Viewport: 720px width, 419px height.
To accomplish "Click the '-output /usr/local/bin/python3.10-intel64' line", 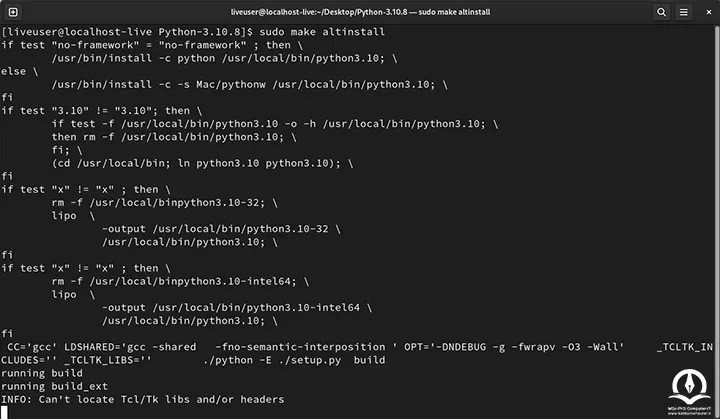I will [x=237, y=307].
